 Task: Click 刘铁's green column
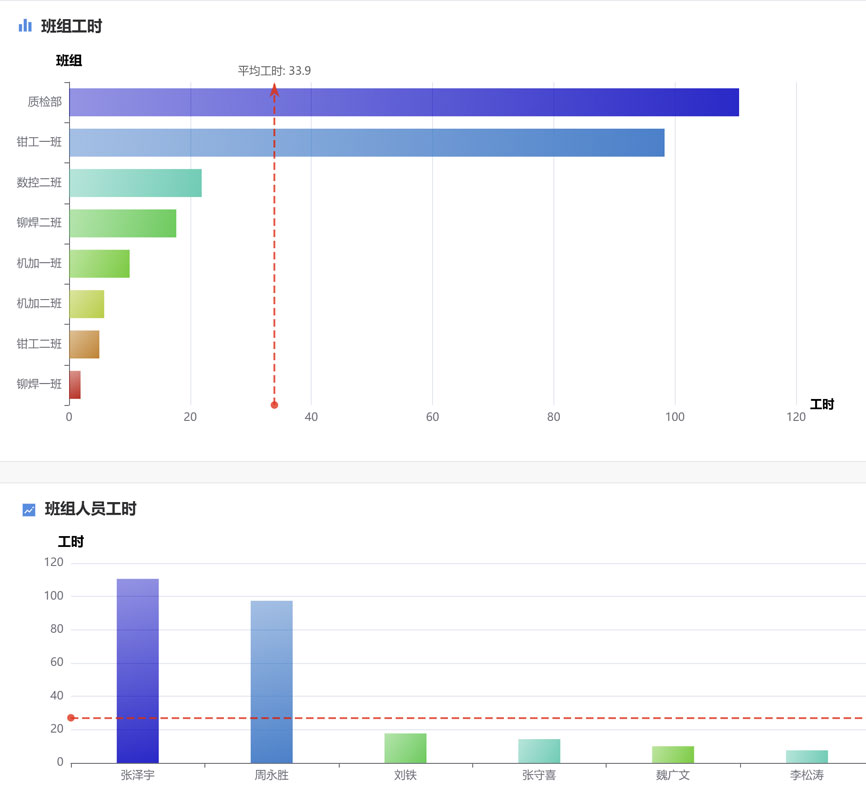405,748
